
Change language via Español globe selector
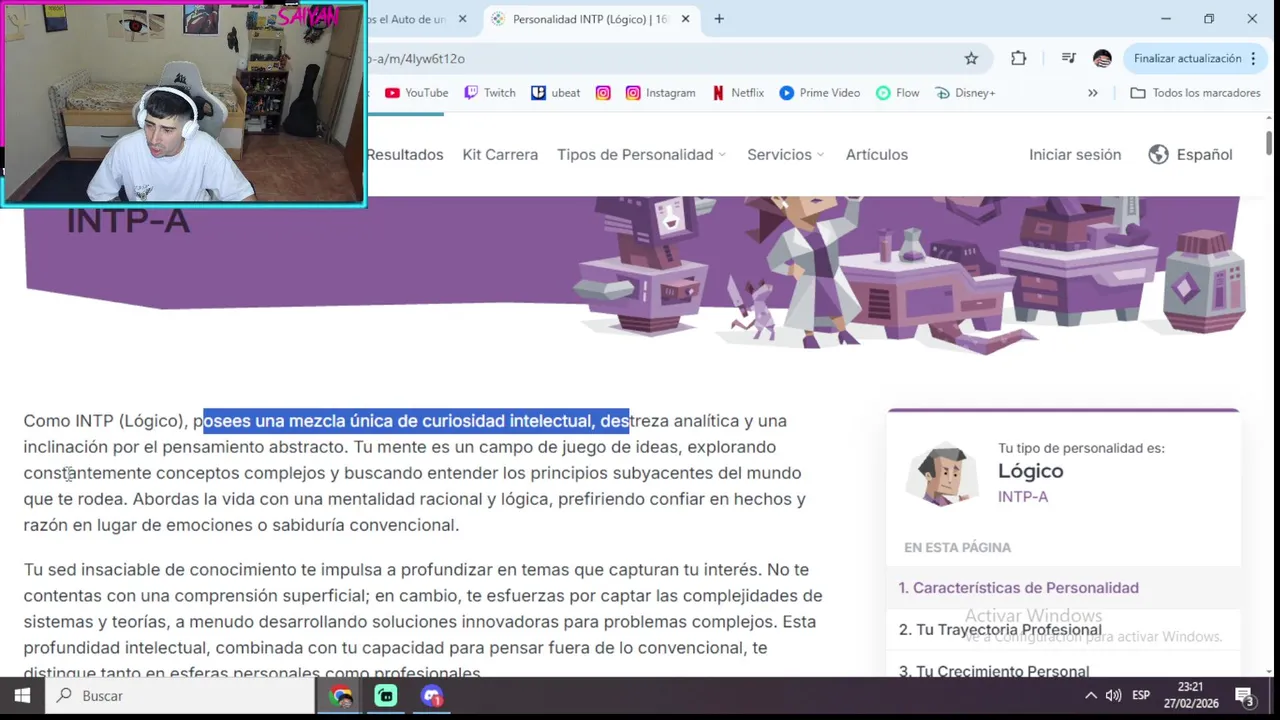pos(1190,155)
